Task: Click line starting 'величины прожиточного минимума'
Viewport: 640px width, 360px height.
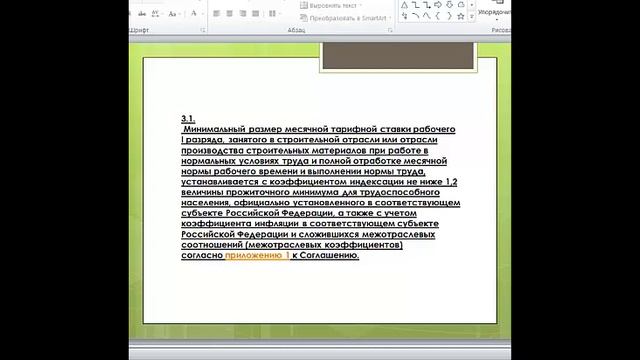Action: (x=311, y=192)
